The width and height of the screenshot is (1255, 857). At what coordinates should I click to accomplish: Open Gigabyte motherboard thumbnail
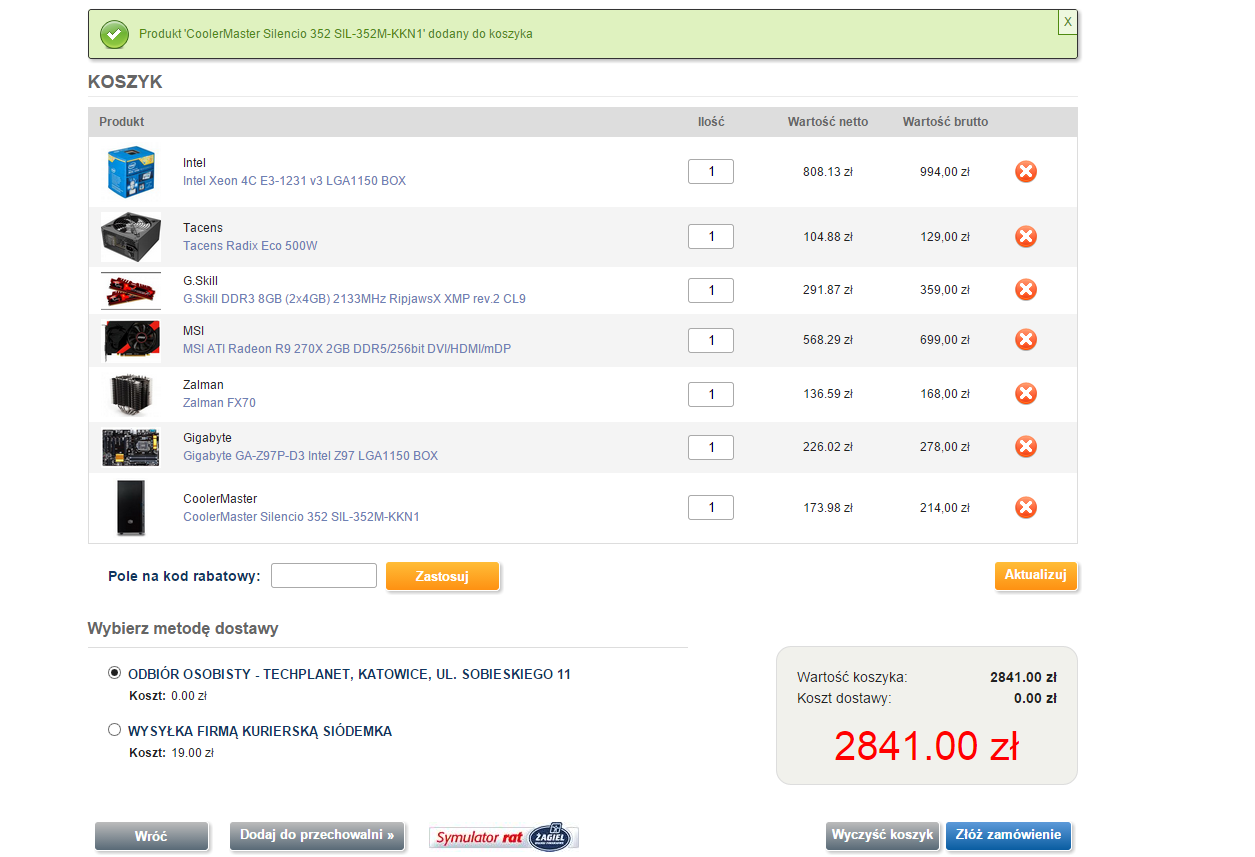131,447
